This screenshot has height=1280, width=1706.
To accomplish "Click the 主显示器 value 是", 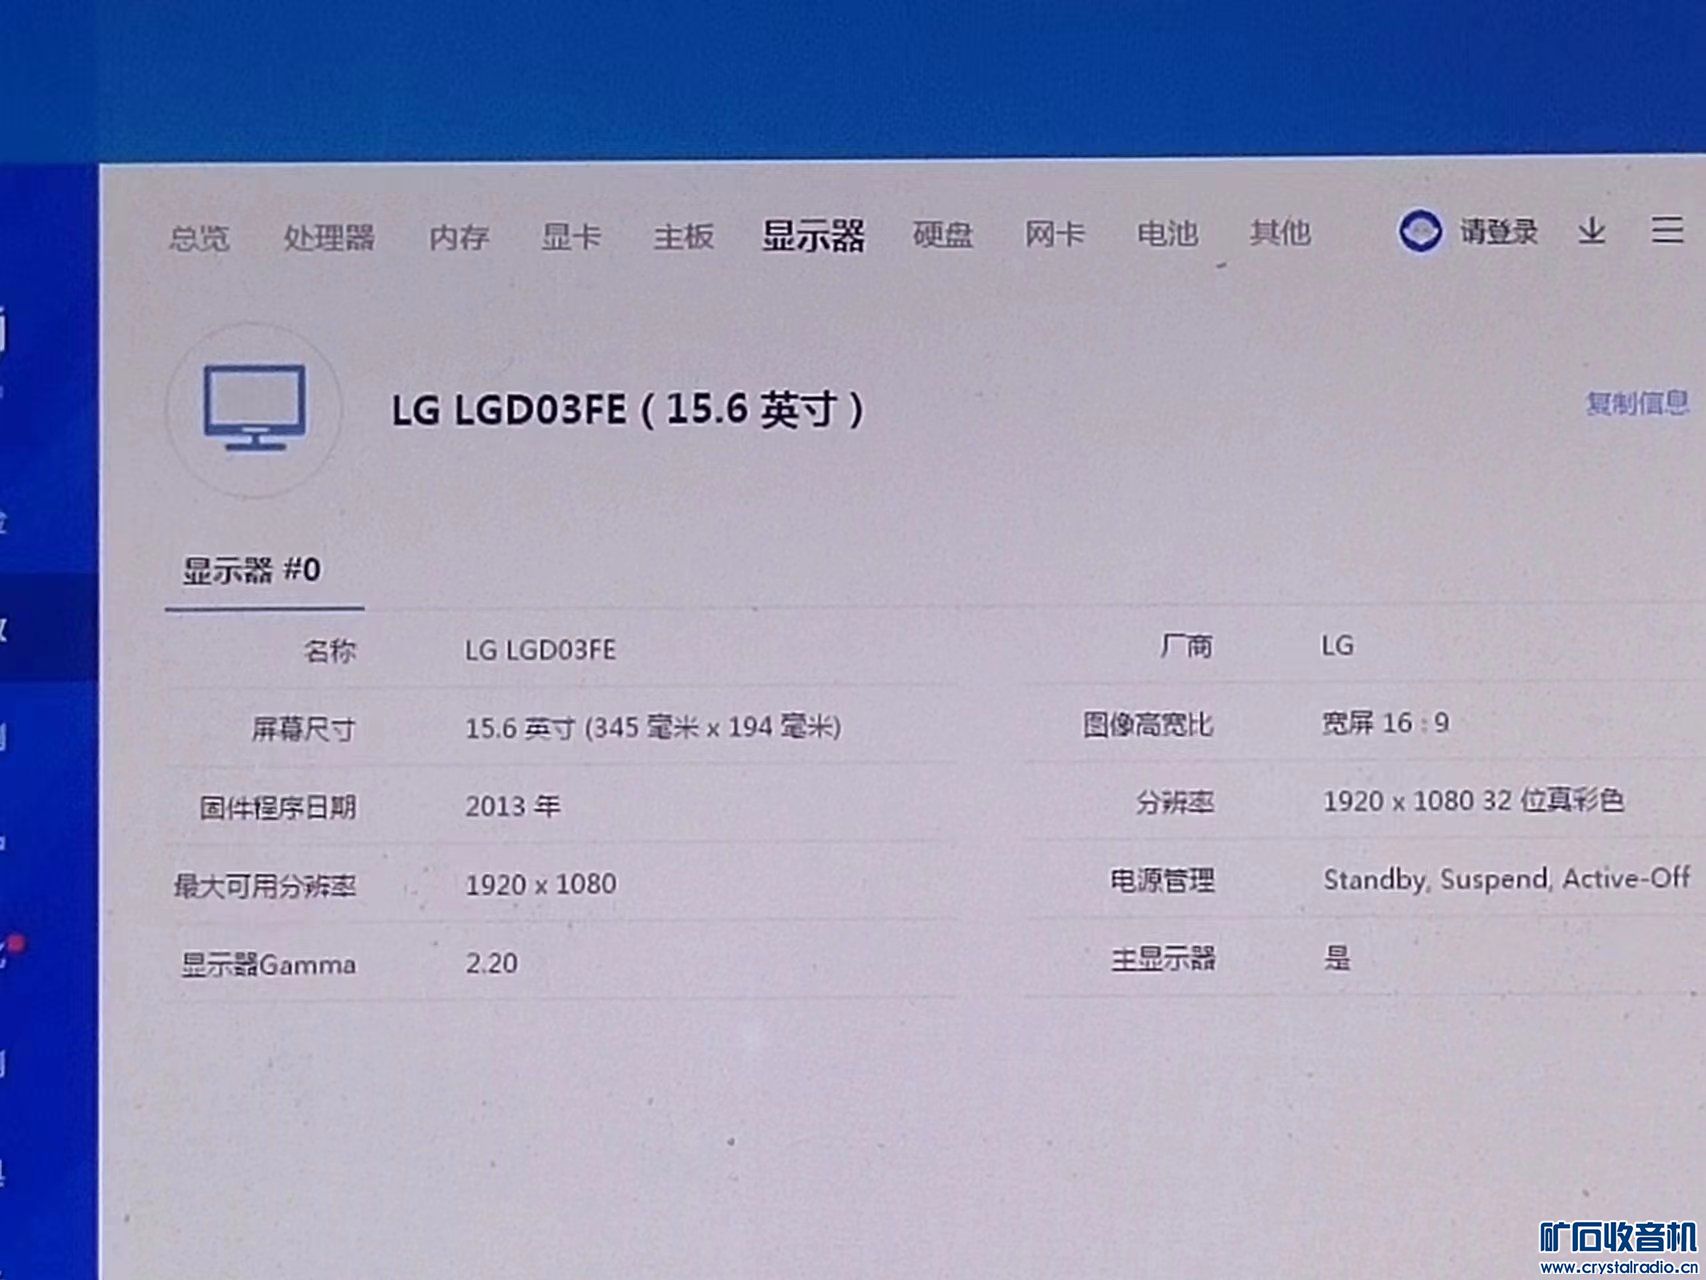I will (x=1337, y=958).
